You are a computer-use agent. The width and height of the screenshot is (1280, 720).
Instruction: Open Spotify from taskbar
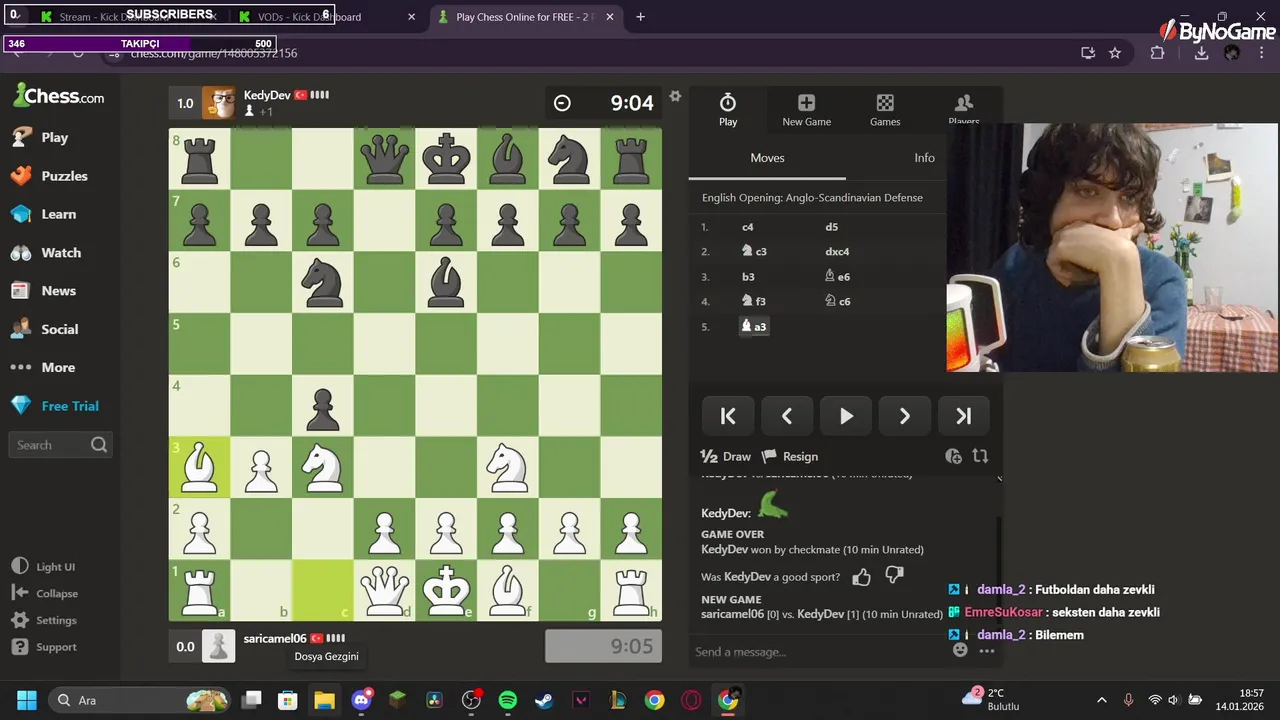click(x=507, y=700)
